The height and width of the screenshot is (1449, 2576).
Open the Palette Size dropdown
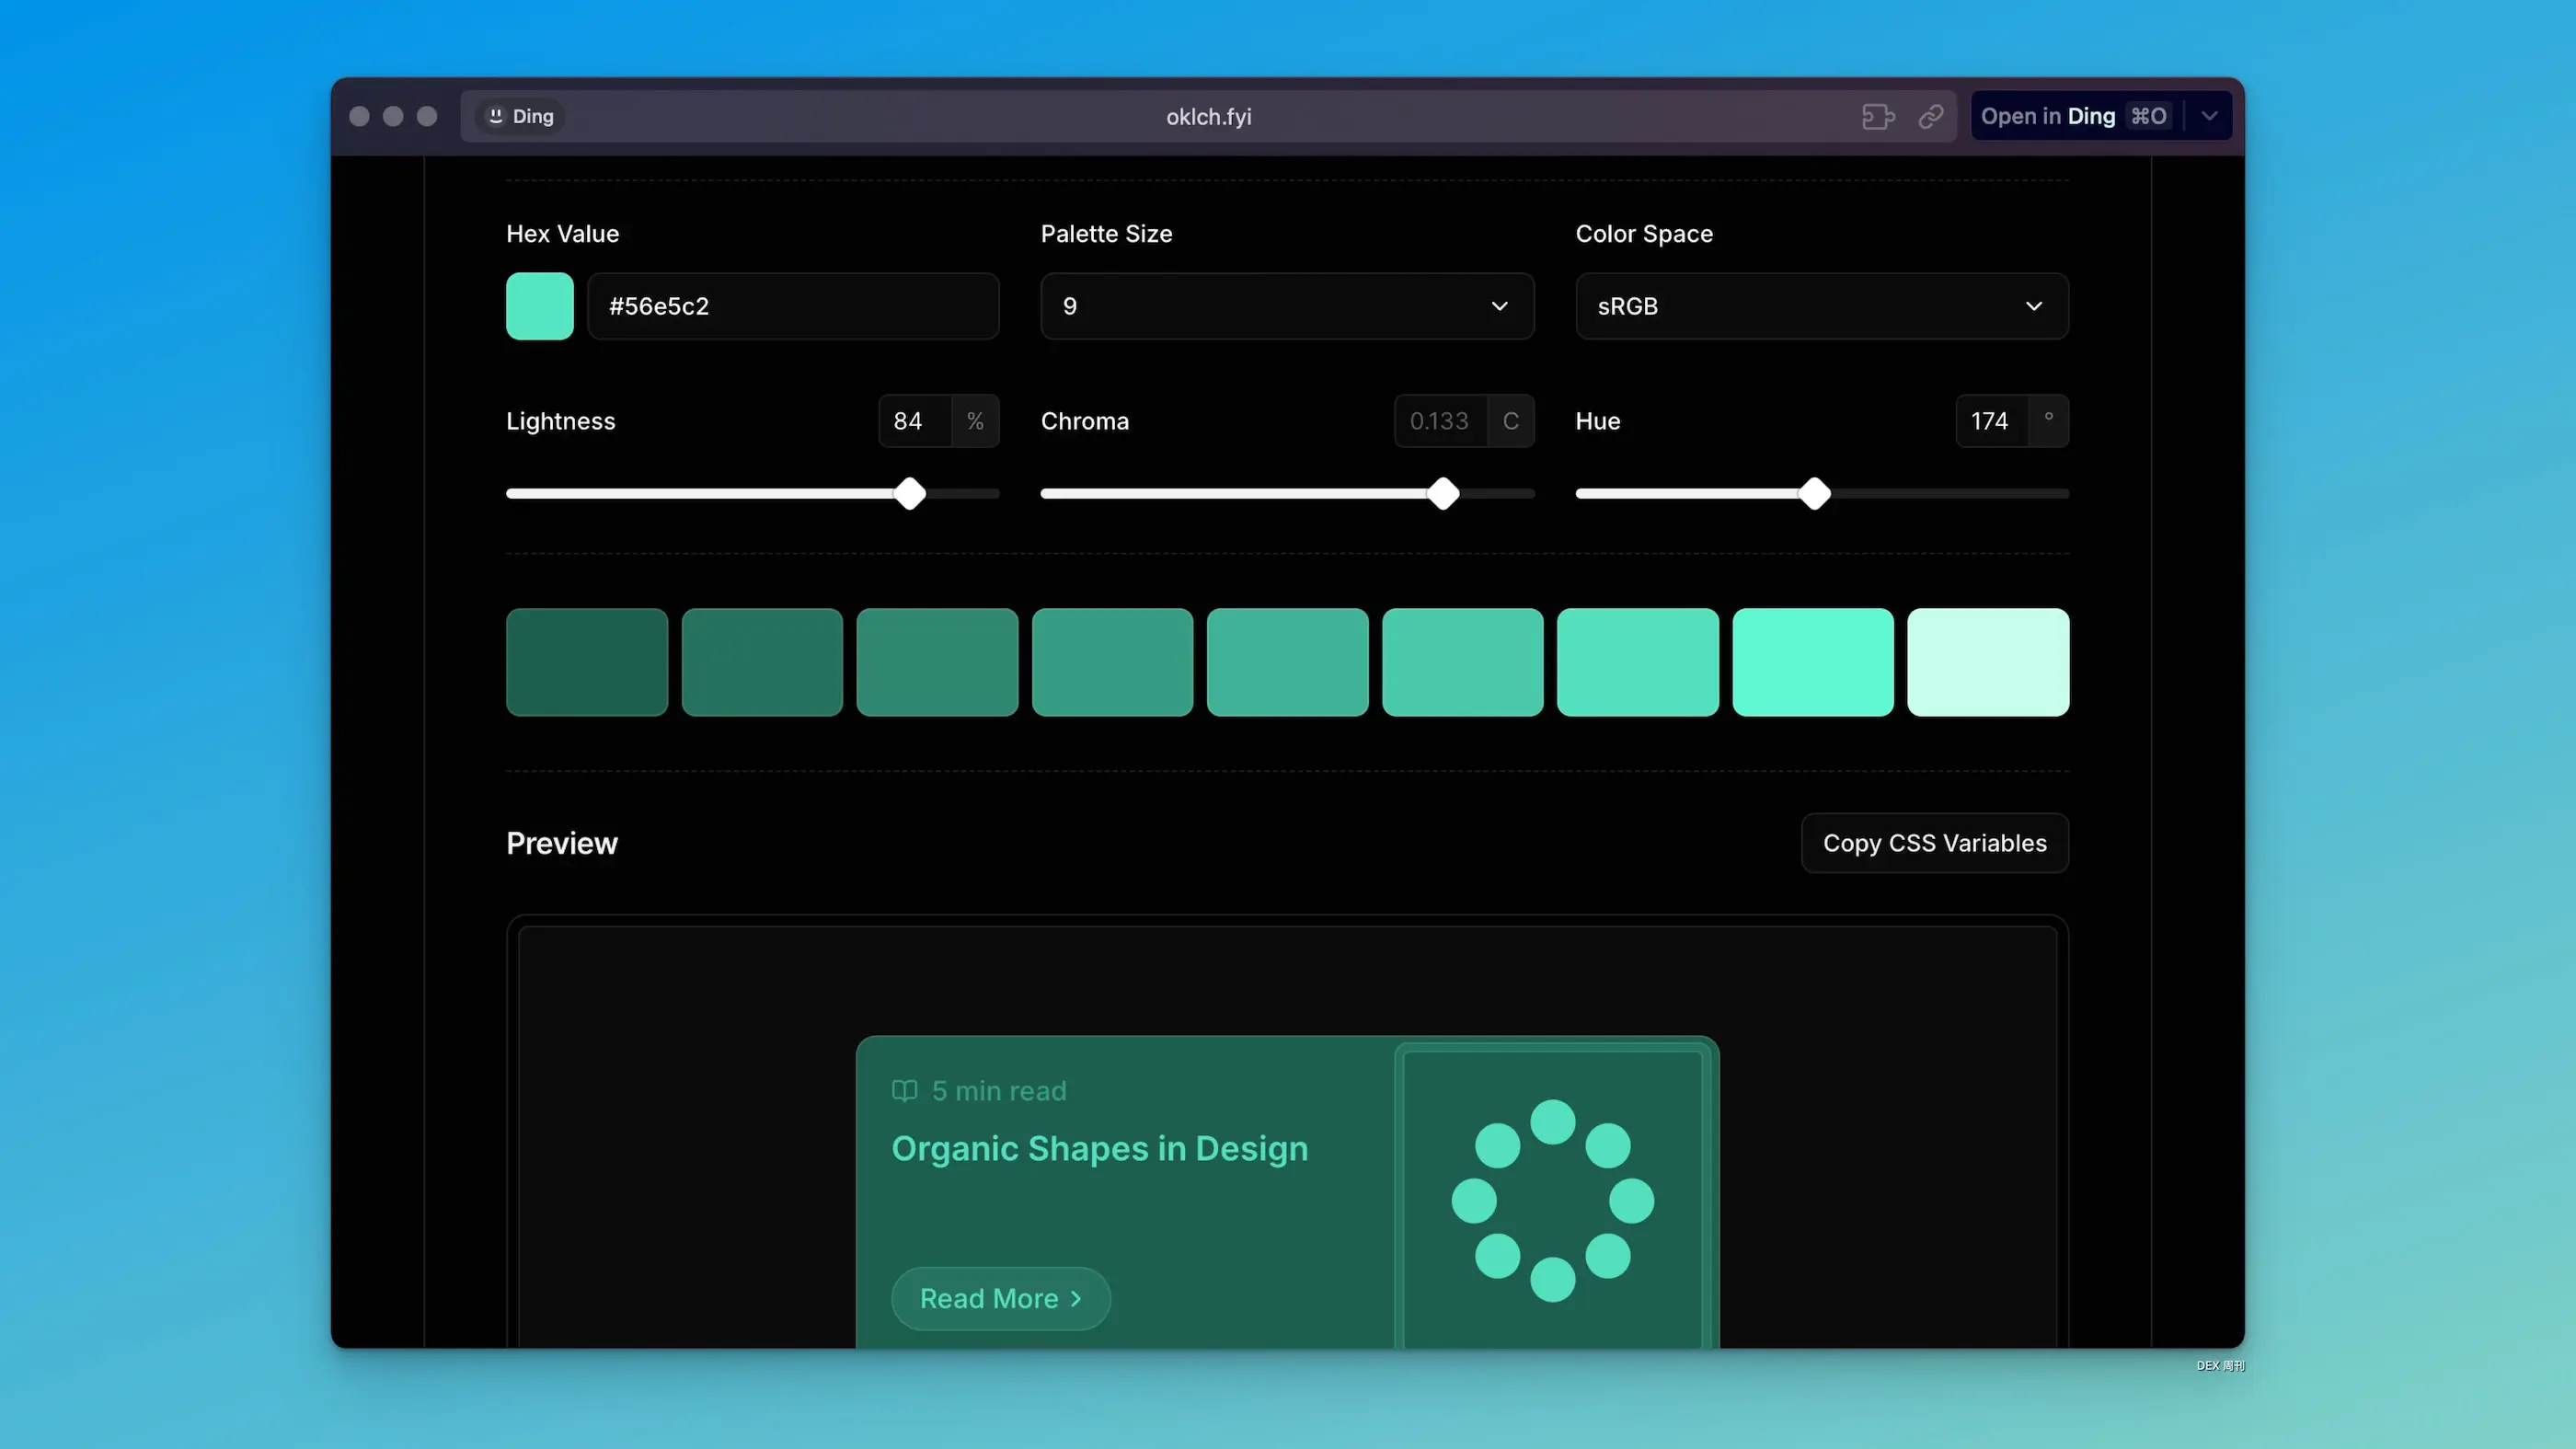(1287, 306)
